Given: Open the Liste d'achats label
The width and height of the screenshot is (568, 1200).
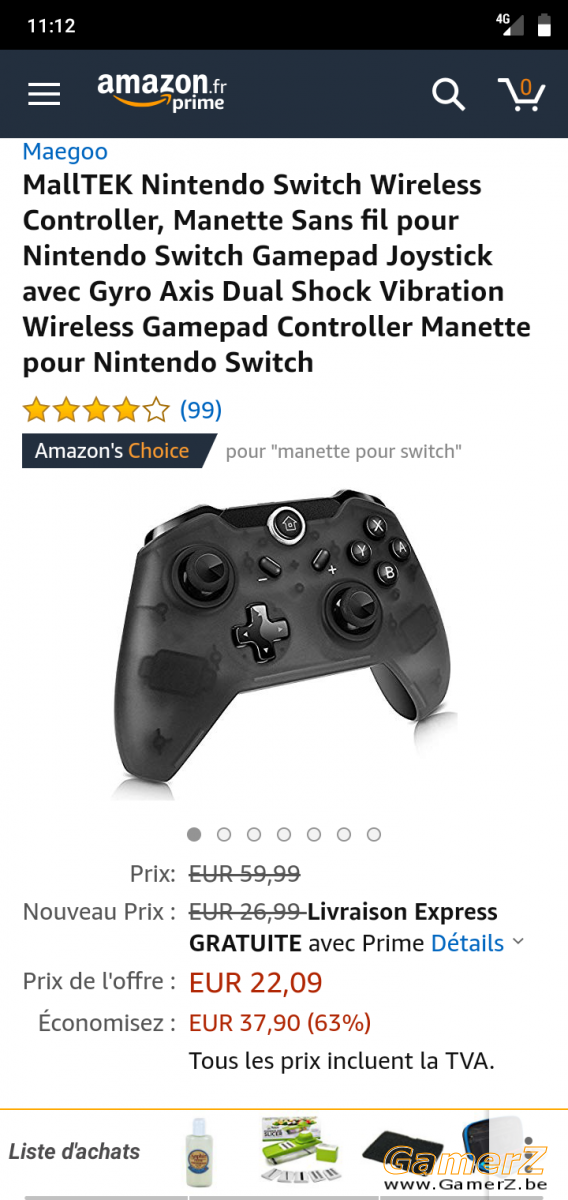Looking at the screenshot, I should point(74,1151).
